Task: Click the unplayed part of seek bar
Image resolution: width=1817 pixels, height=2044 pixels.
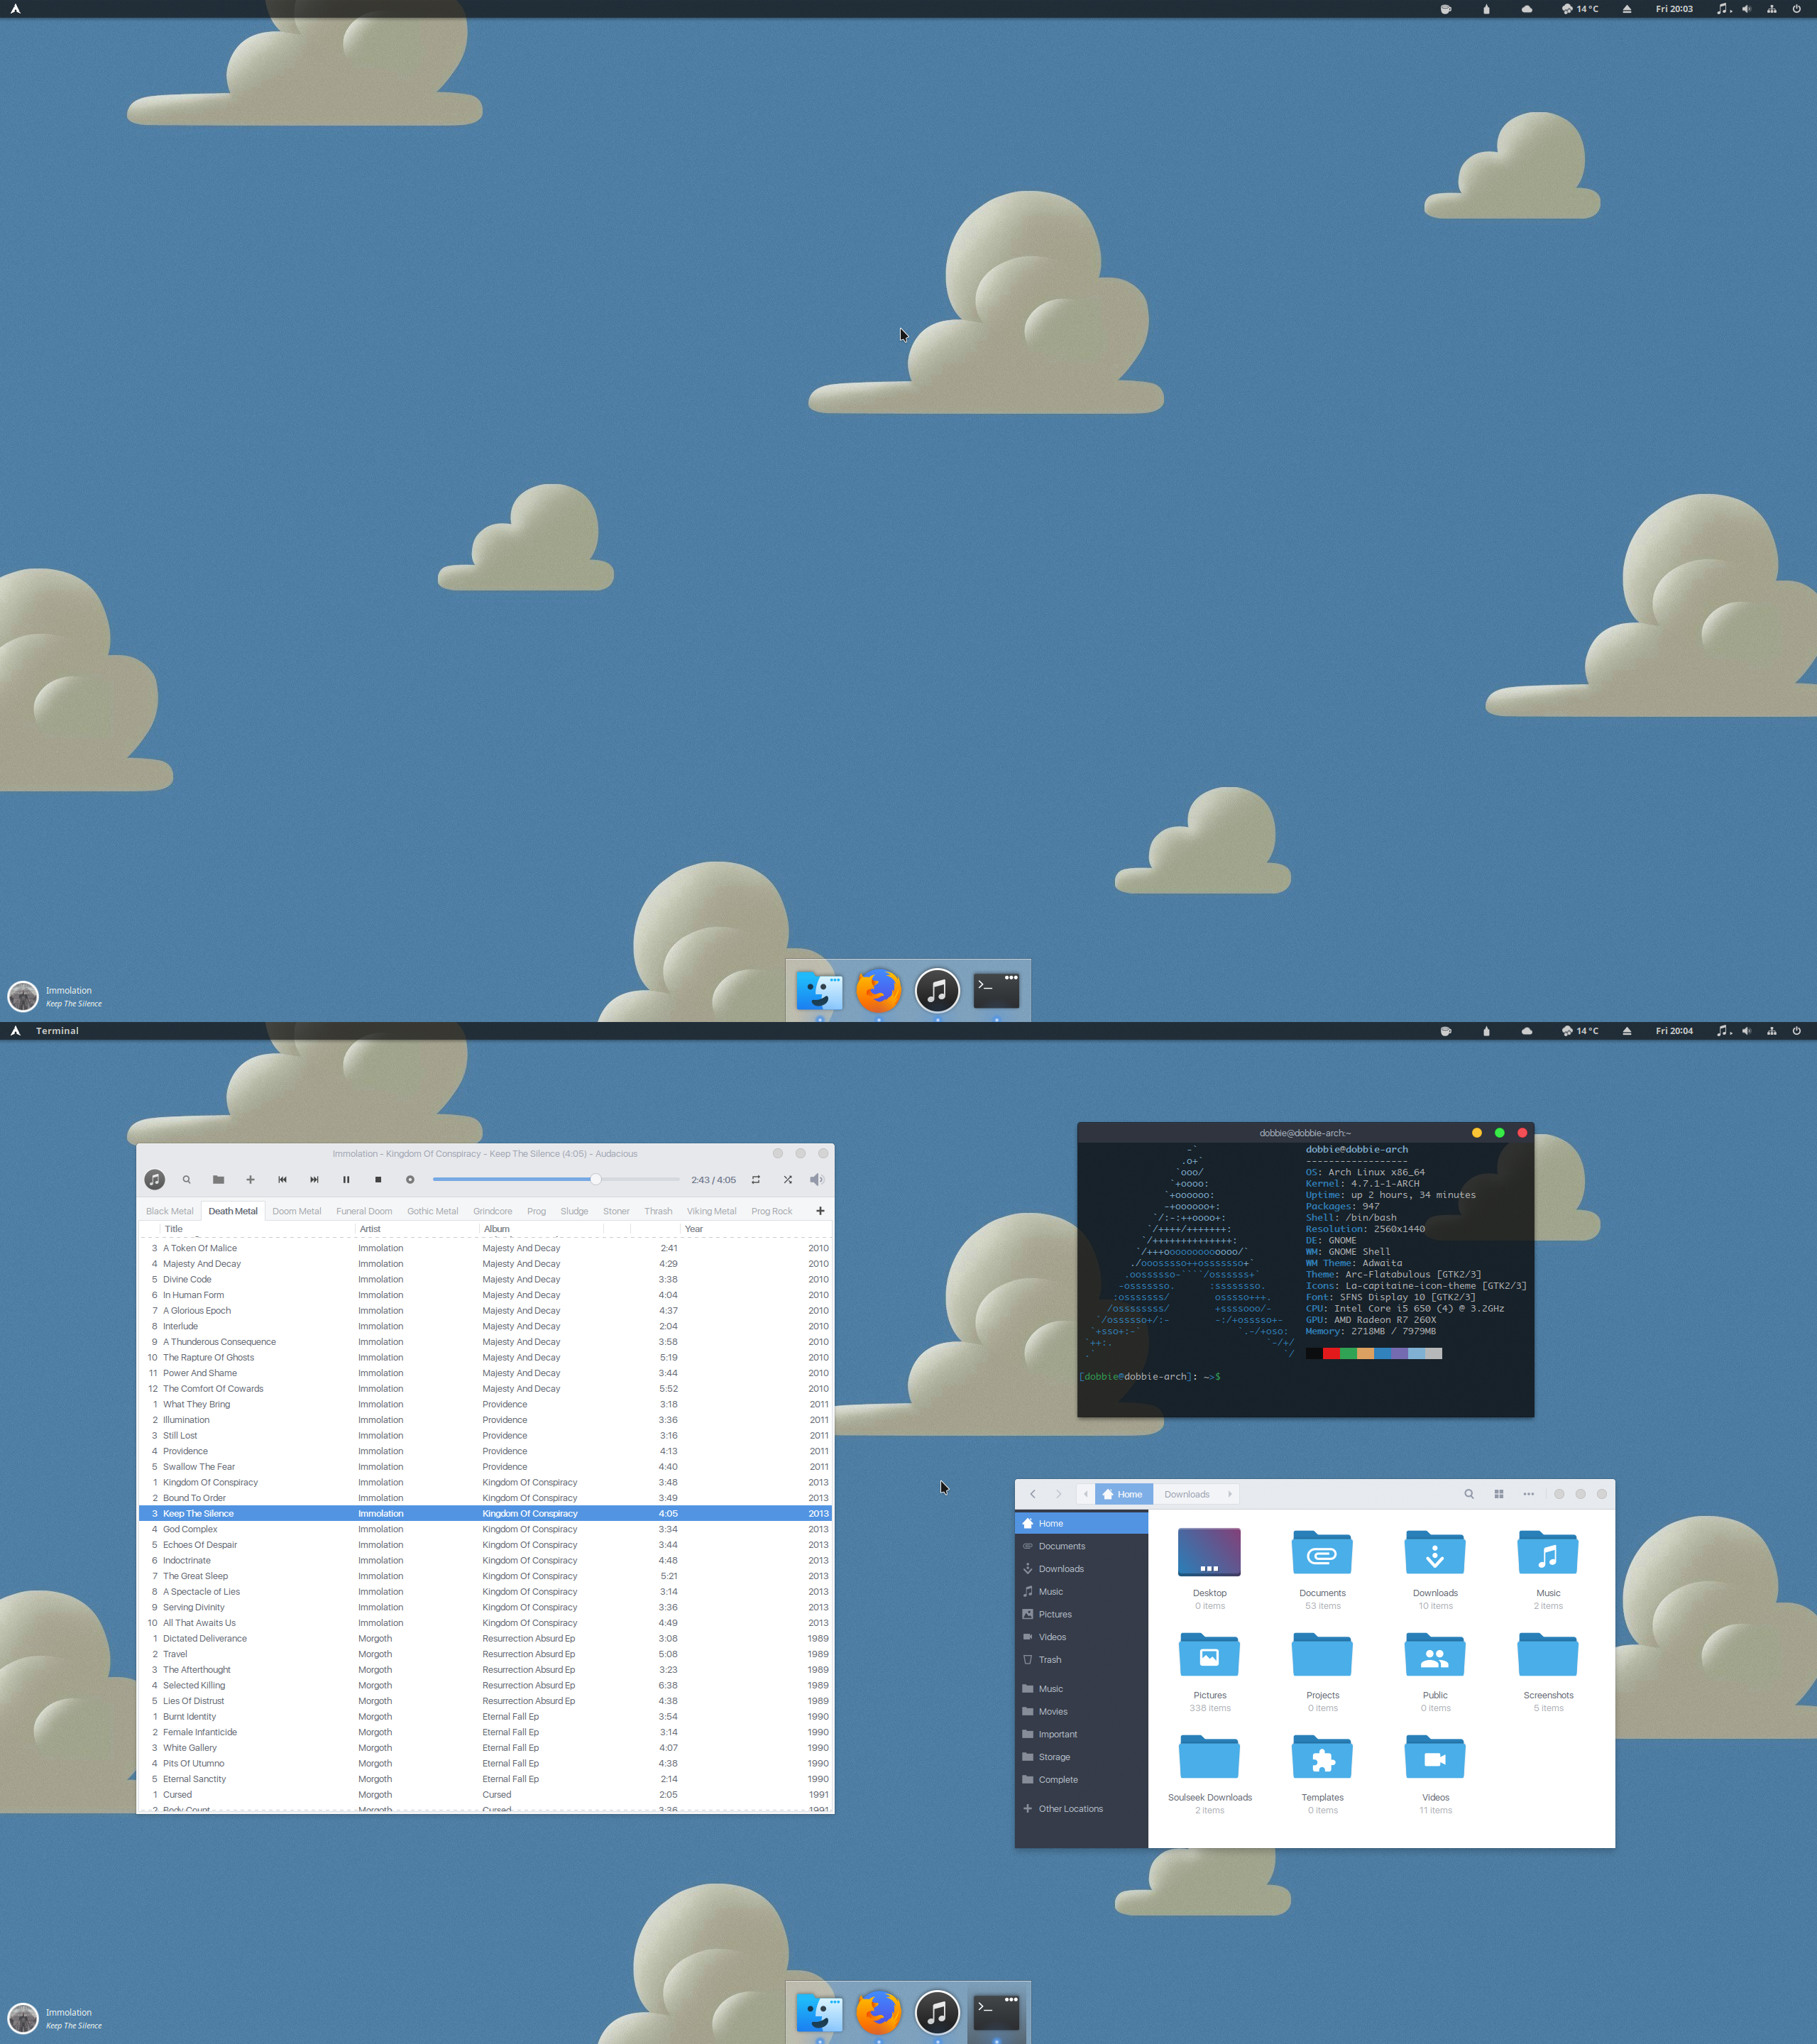Action: 640,1180
